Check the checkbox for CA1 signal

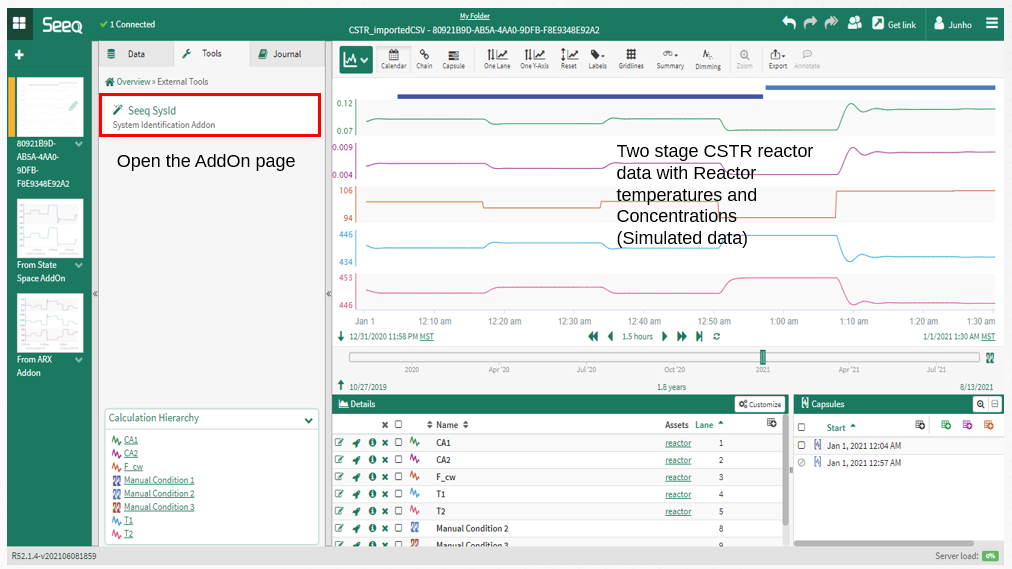point(399,443)
